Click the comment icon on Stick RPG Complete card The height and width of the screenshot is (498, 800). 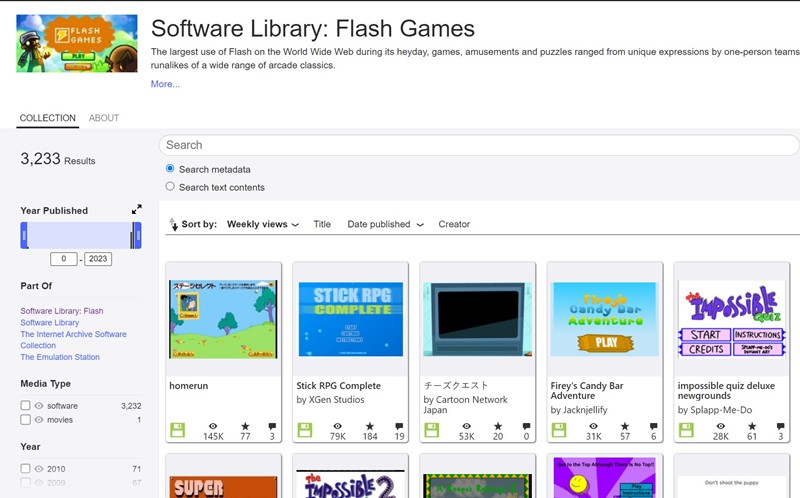399,426
